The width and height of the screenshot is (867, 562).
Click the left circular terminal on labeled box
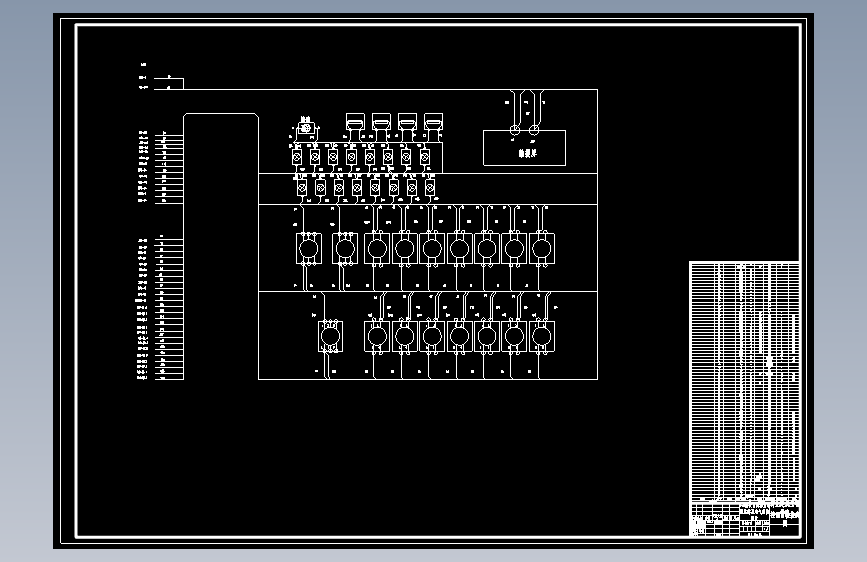tap(515, 130)
